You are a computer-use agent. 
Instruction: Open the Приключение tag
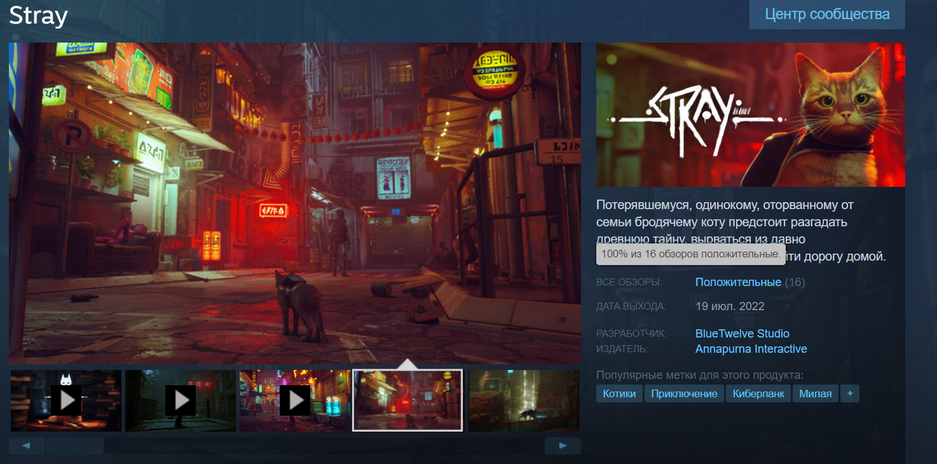click(x=684, y=393)
